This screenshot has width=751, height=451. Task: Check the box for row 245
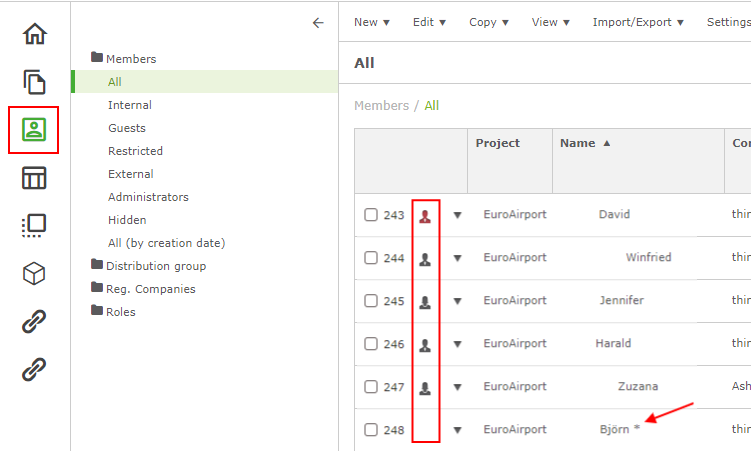371,301
